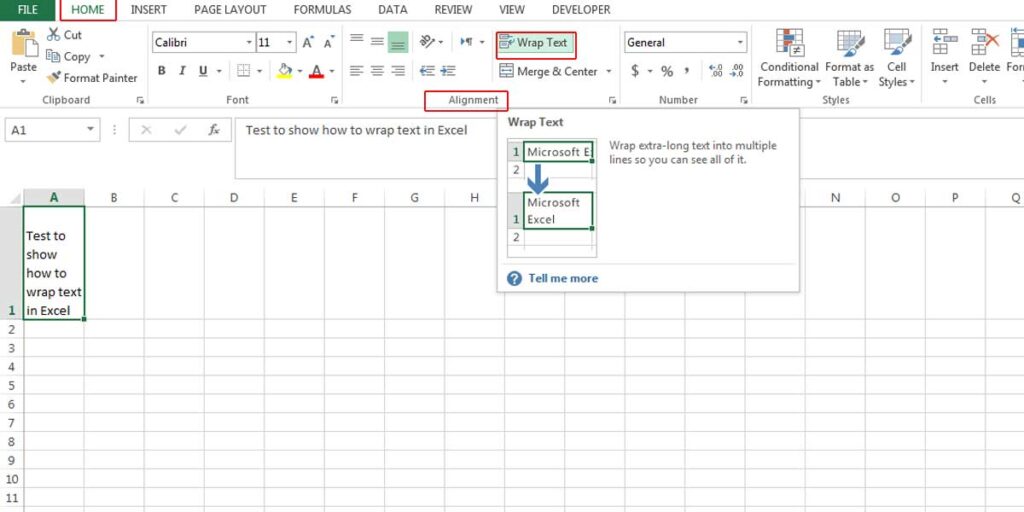Open Cell Styles gallery

pos(897,58)
